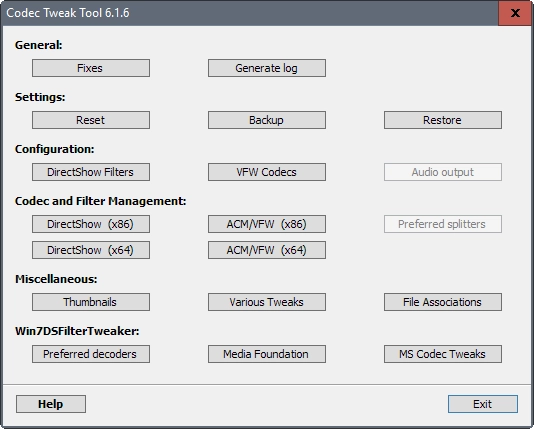Open ACM/VFW (x86) management
Viewport: 534px width, 429px height.
pos(267,224)
